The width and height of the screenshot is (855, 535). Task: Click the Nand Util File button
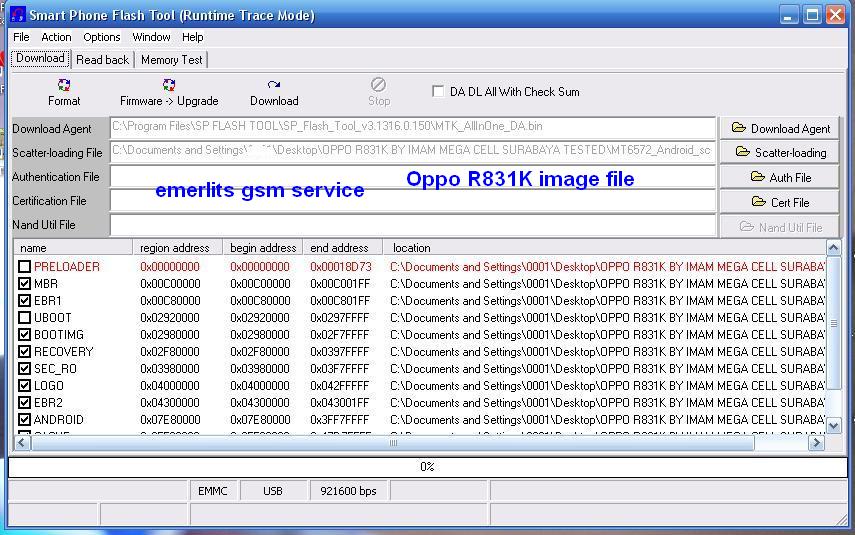(x=779, y=227)
